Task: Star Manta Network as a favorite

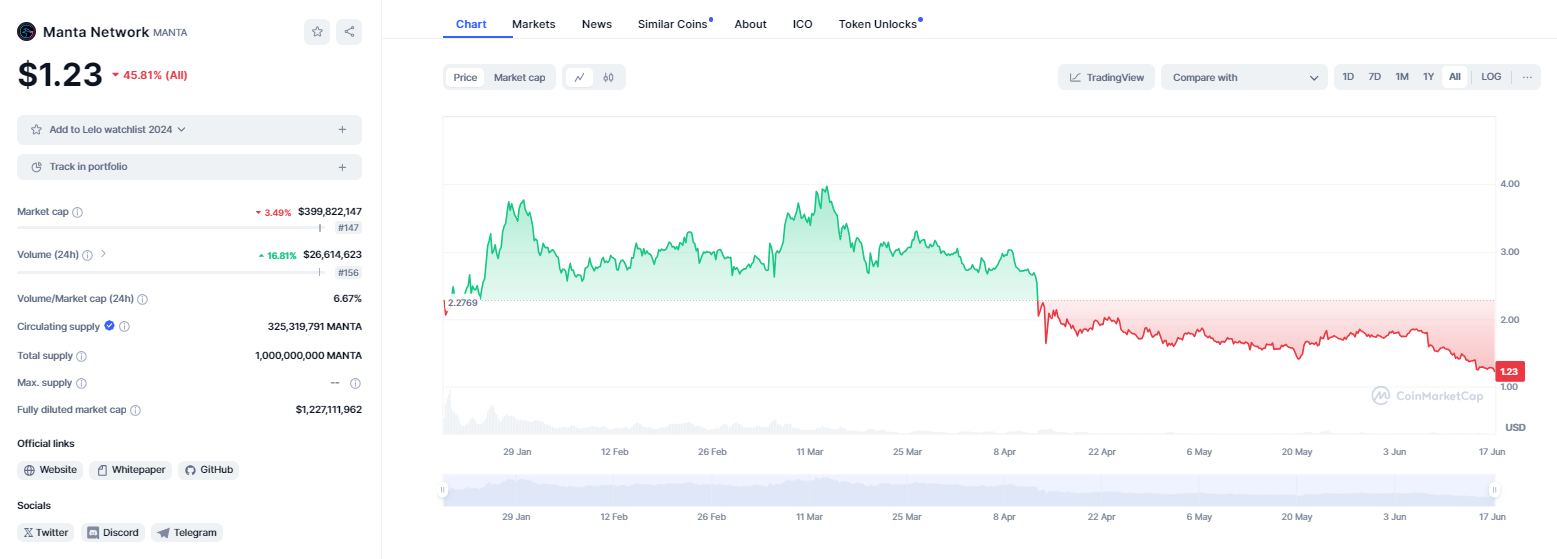Action: point(317,32)
